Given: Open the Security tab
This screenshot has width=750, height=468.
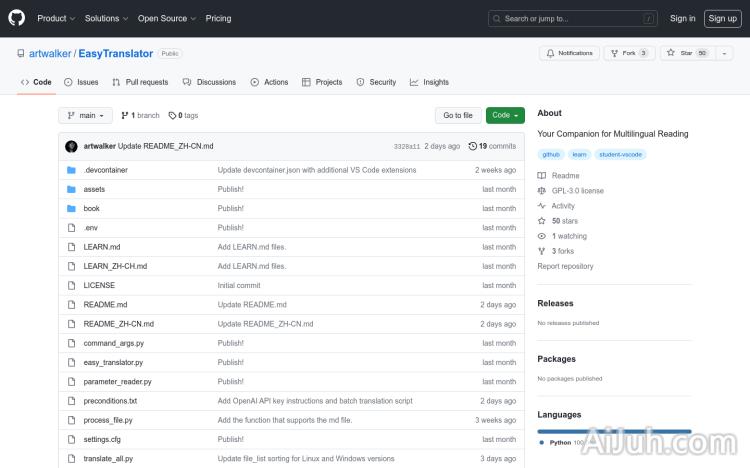Looking at the screenshot, I should [x=376, y=82].
